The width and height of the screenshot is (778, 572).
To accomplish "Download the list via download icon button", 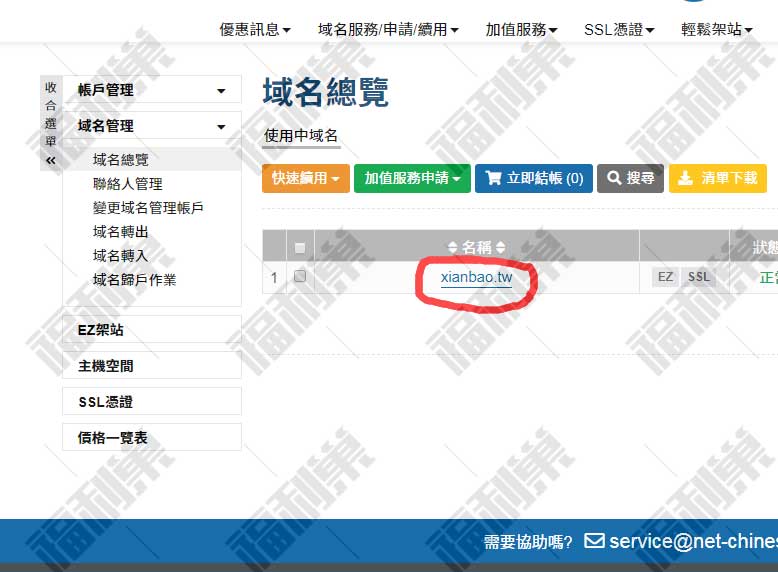I will pyautogui.click(x=717, y=179).
